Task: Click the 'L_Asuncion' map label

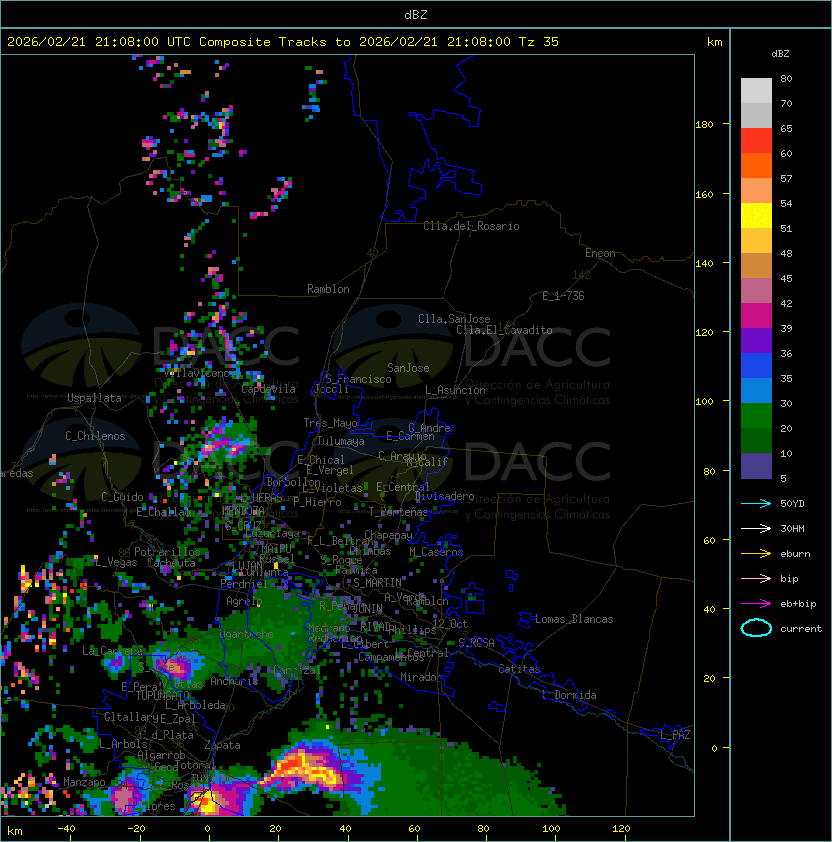Action: (x=455, y=390)
